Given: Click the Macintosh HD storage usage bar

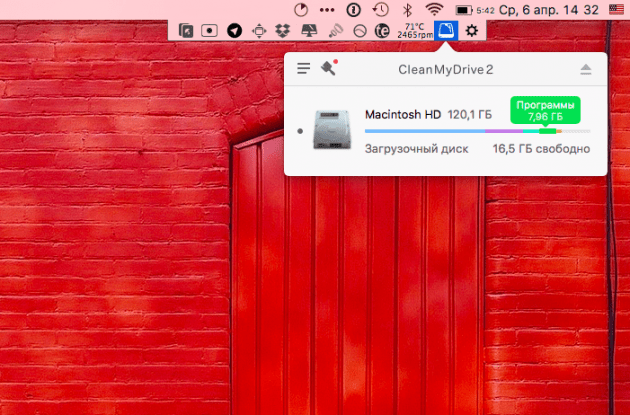Looking at the screenshot, I should 477,131.
